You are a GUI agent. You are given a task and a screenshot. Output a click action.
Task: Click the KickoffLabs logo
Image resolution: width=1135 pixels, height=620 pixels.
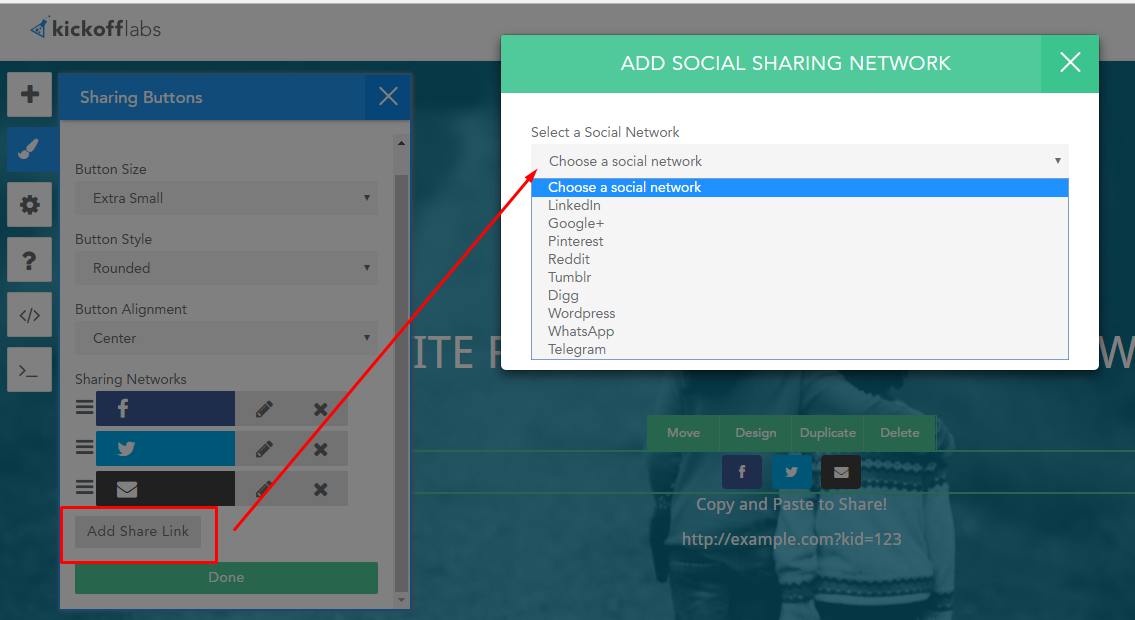[96, 29]
